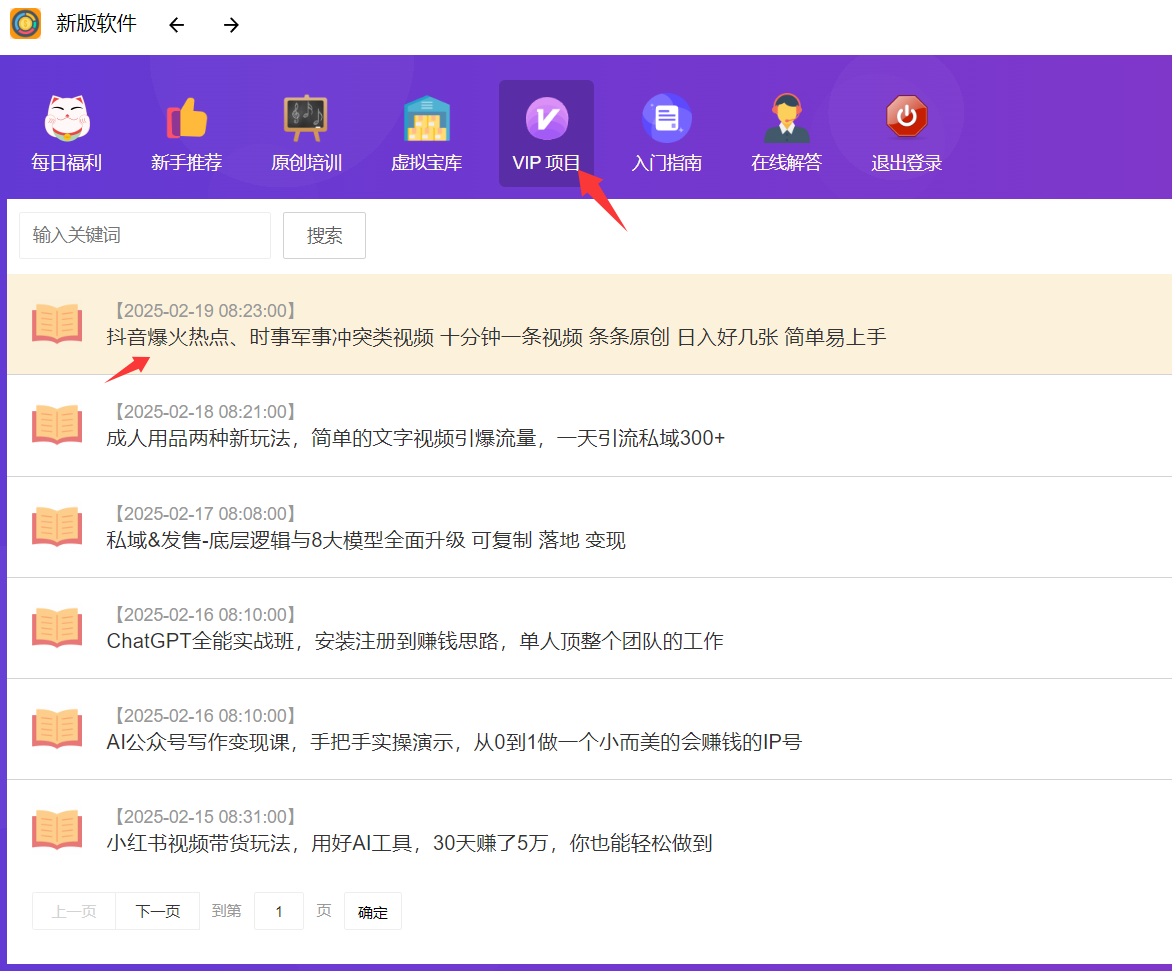1172x971 pixels.
Task: Click the warehouse 虚拟宝库 icon
Action: pos(427,118)
